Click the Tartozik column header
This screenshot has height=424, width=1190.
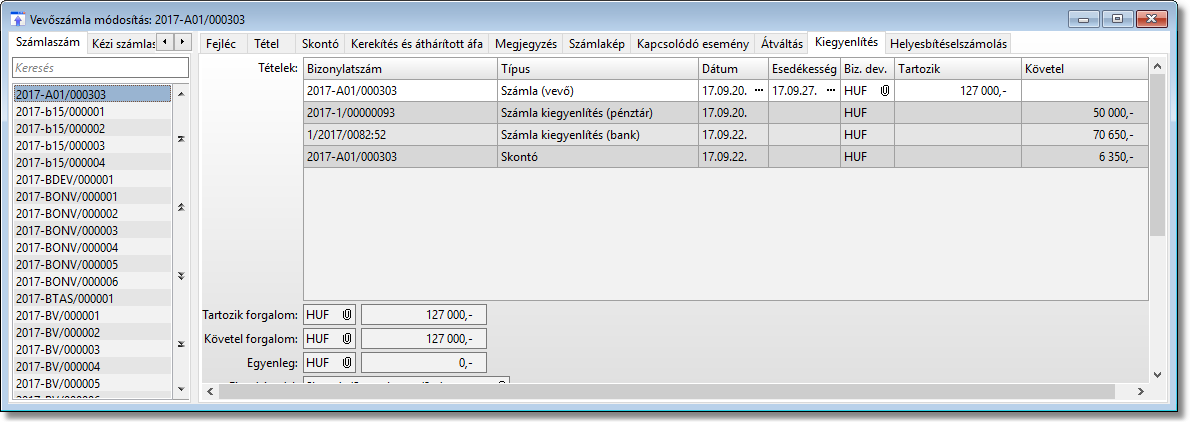coord(957,69)
